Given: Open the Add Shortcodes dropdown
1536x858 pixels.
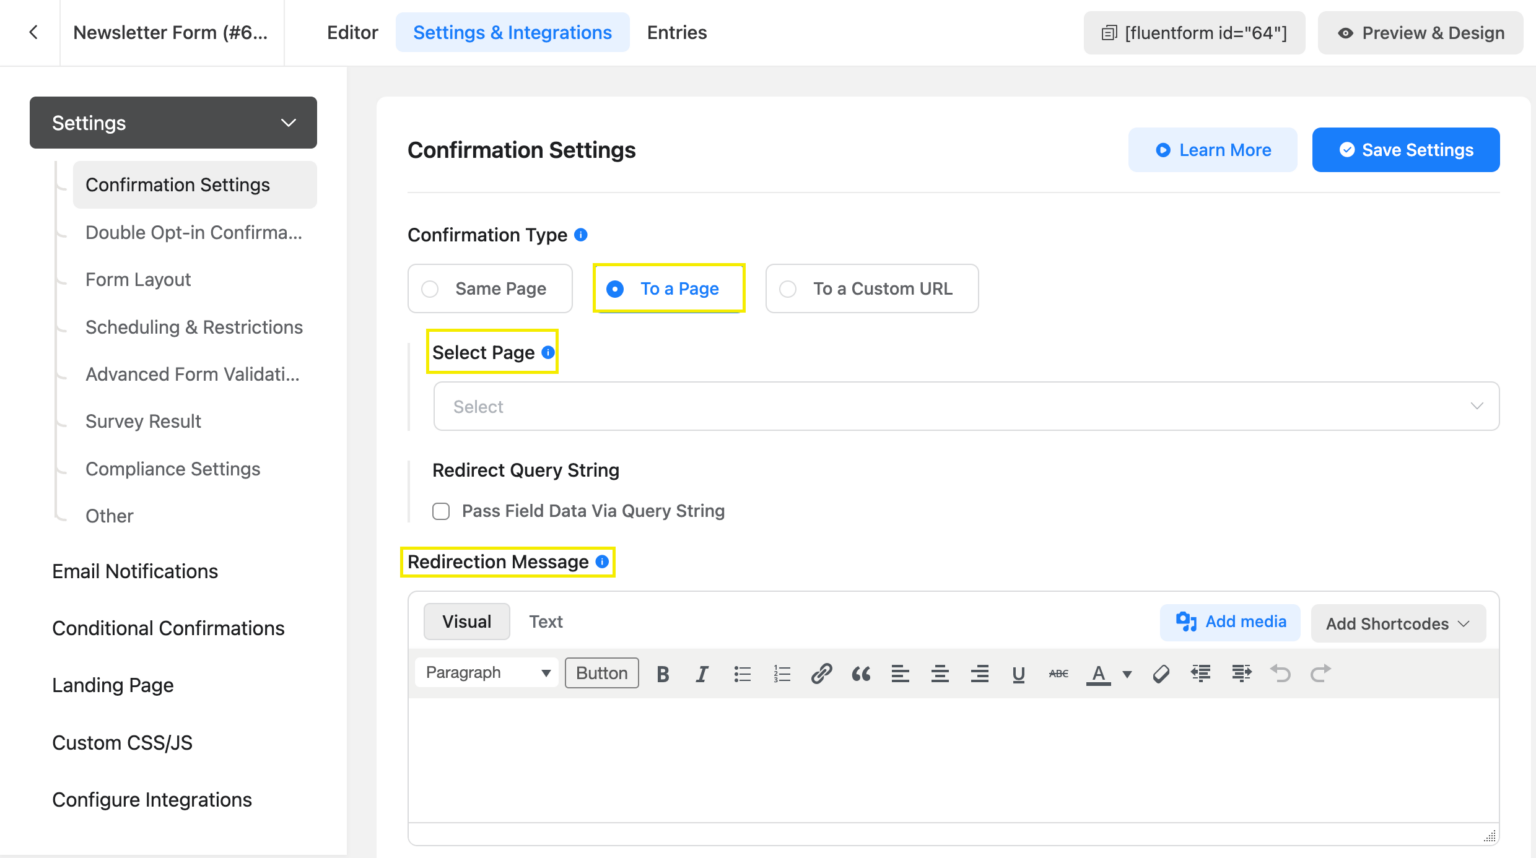Looking at the screenshot, I should (x=1398, y=623).
